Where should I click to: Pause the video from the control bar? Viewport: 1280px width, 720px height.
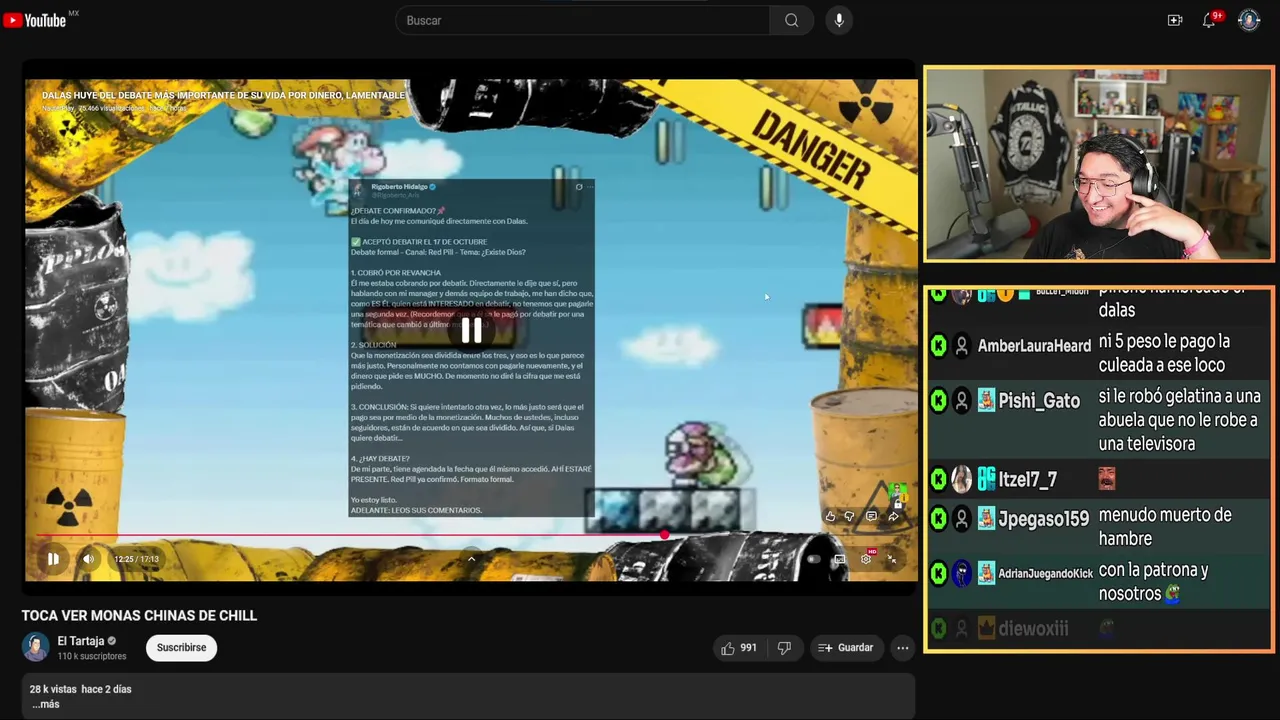click(x=53, y=559)
